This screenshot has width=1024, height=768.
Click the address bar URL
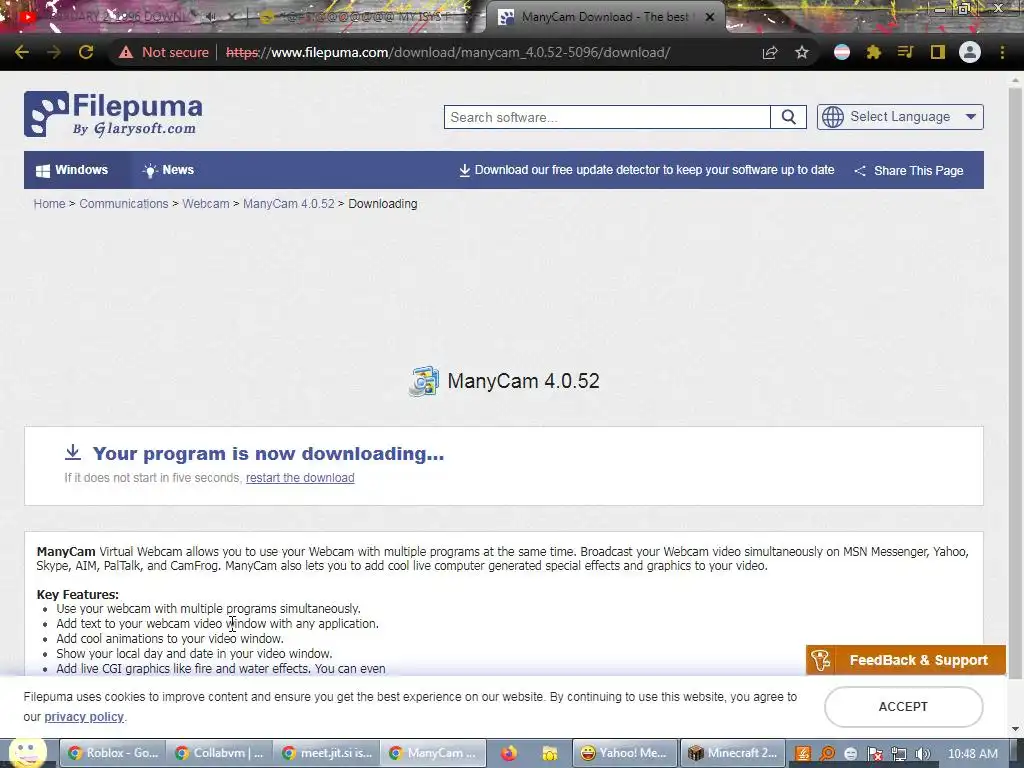(448, 52)
